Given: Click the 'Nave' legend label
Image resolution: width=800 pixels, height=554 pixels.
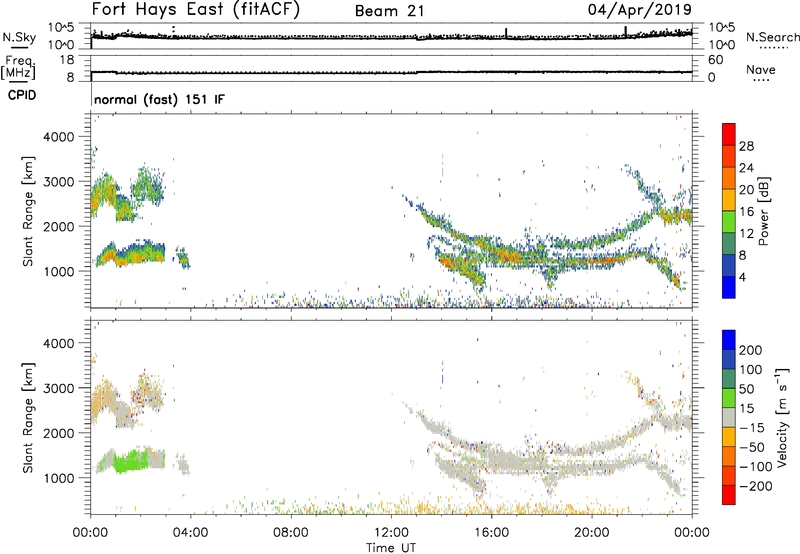Looking at the screenshot, I should click(761, 70).
